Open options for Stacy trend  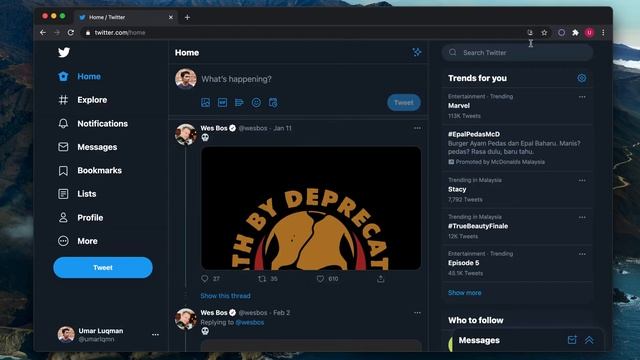tap(582, 180)
